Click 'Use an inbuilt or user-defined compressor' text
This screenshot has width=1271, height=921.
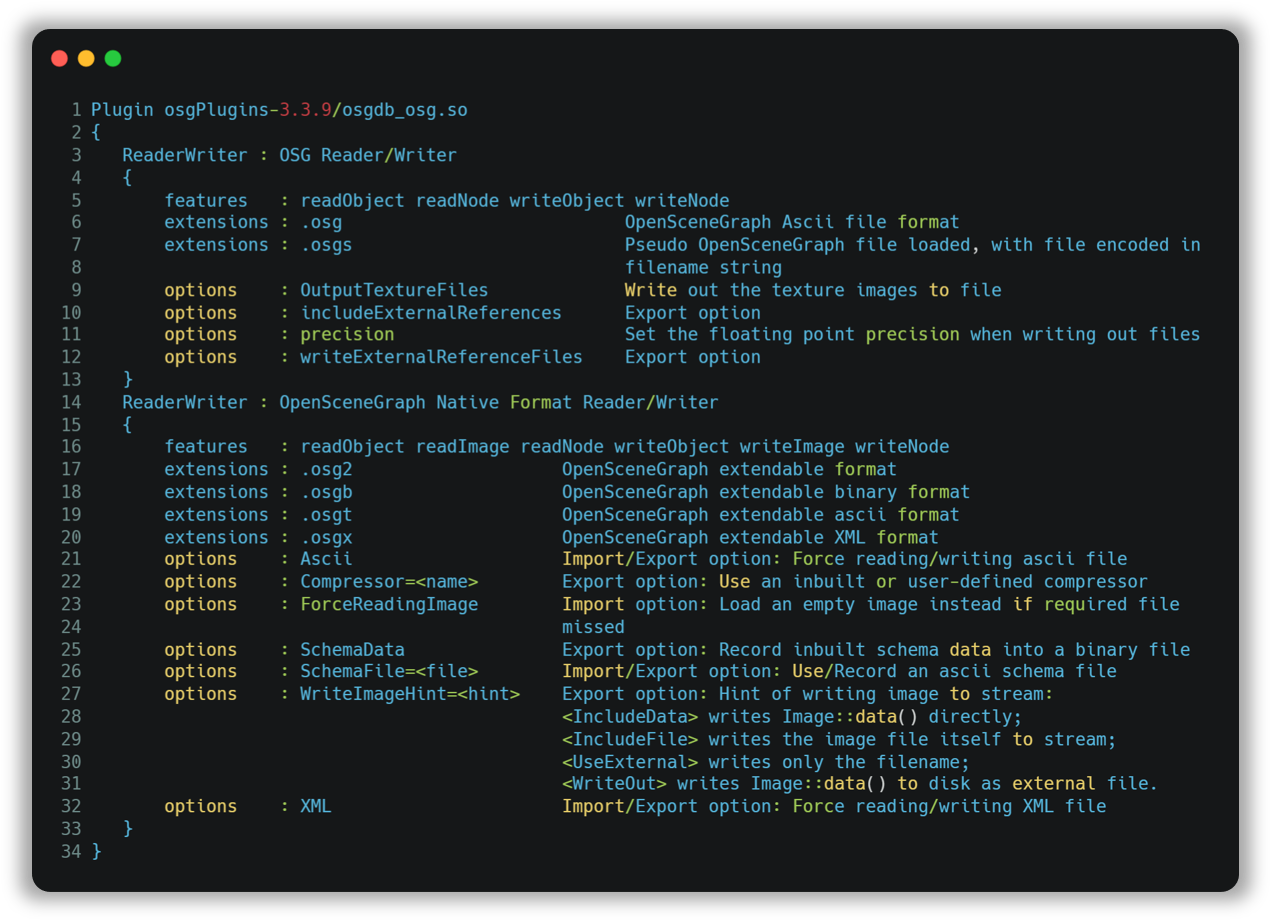pos(933,581)
